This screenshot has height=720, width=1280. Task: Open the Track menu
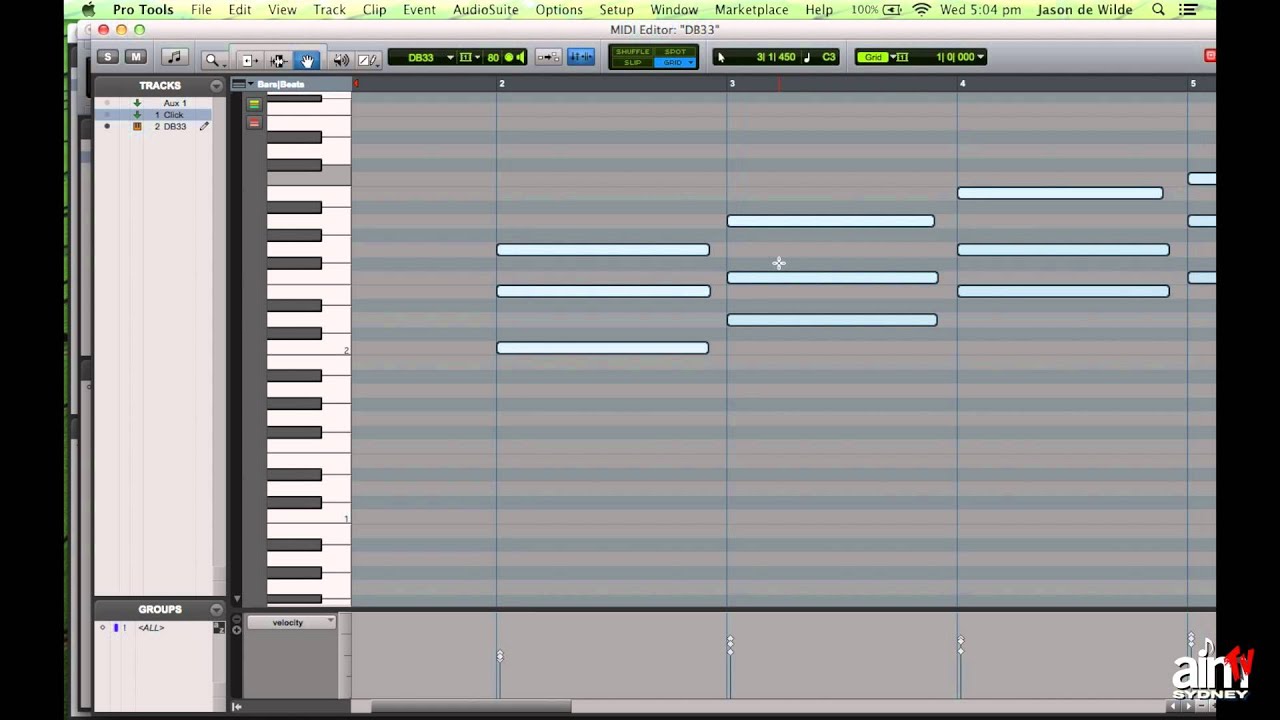329,10
